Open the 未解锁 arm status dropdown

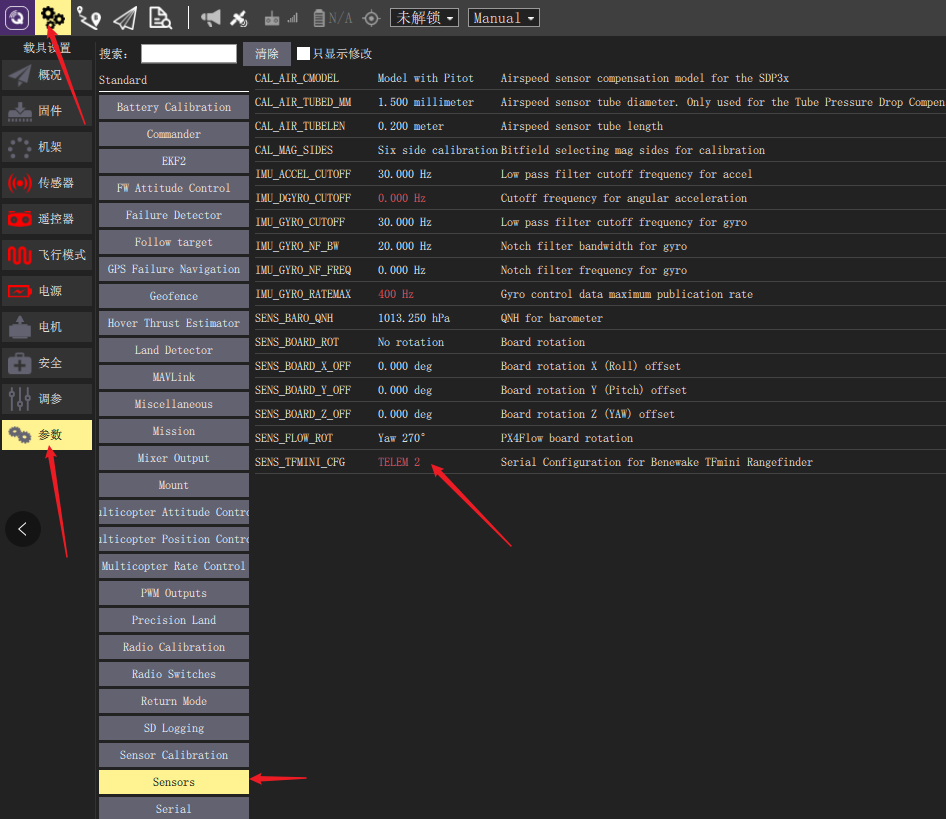[424, 18]
